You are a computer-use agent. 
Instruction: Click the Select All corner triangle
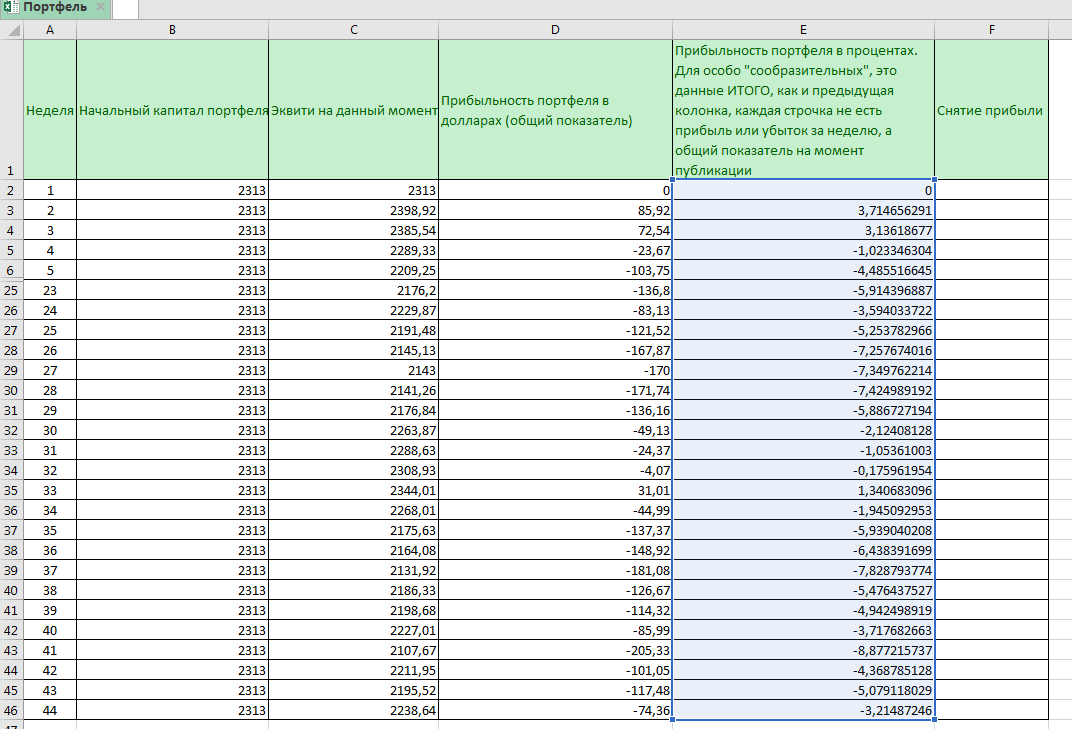[x=12, y=30]
